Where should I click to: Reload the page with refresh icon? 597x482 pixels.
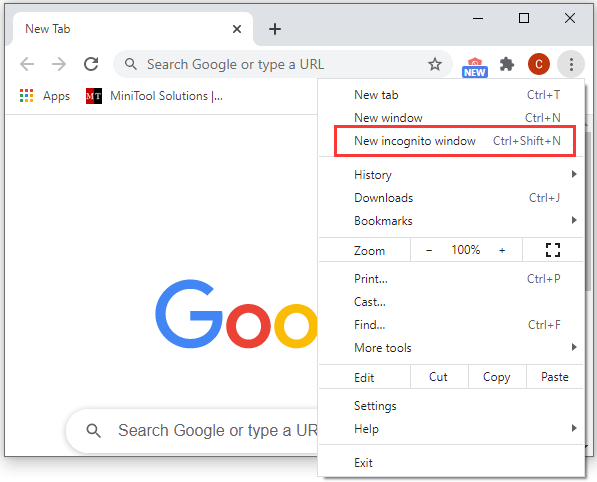click(x=91, y=64)
